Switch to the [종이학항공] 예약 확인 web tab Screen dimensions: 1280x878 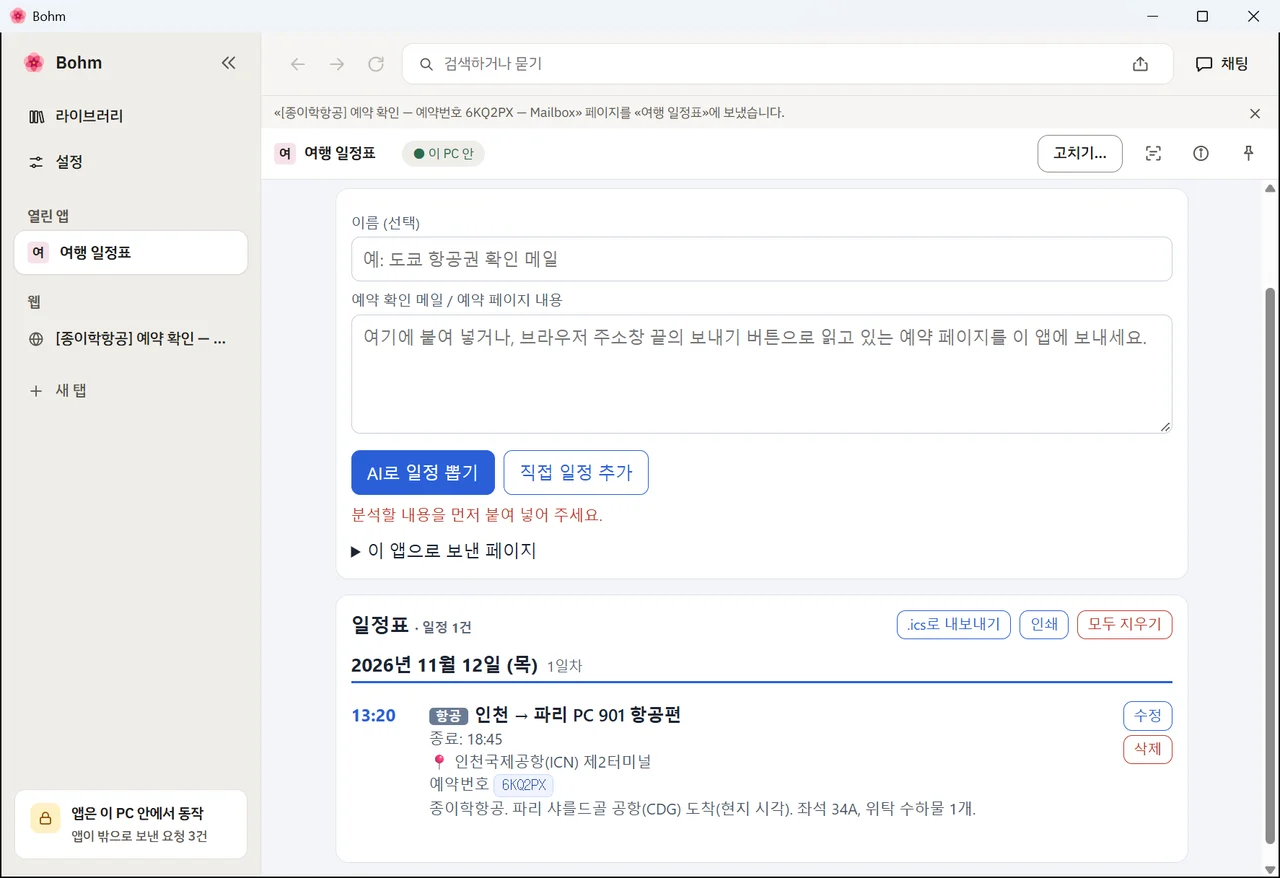pos(130,340)
